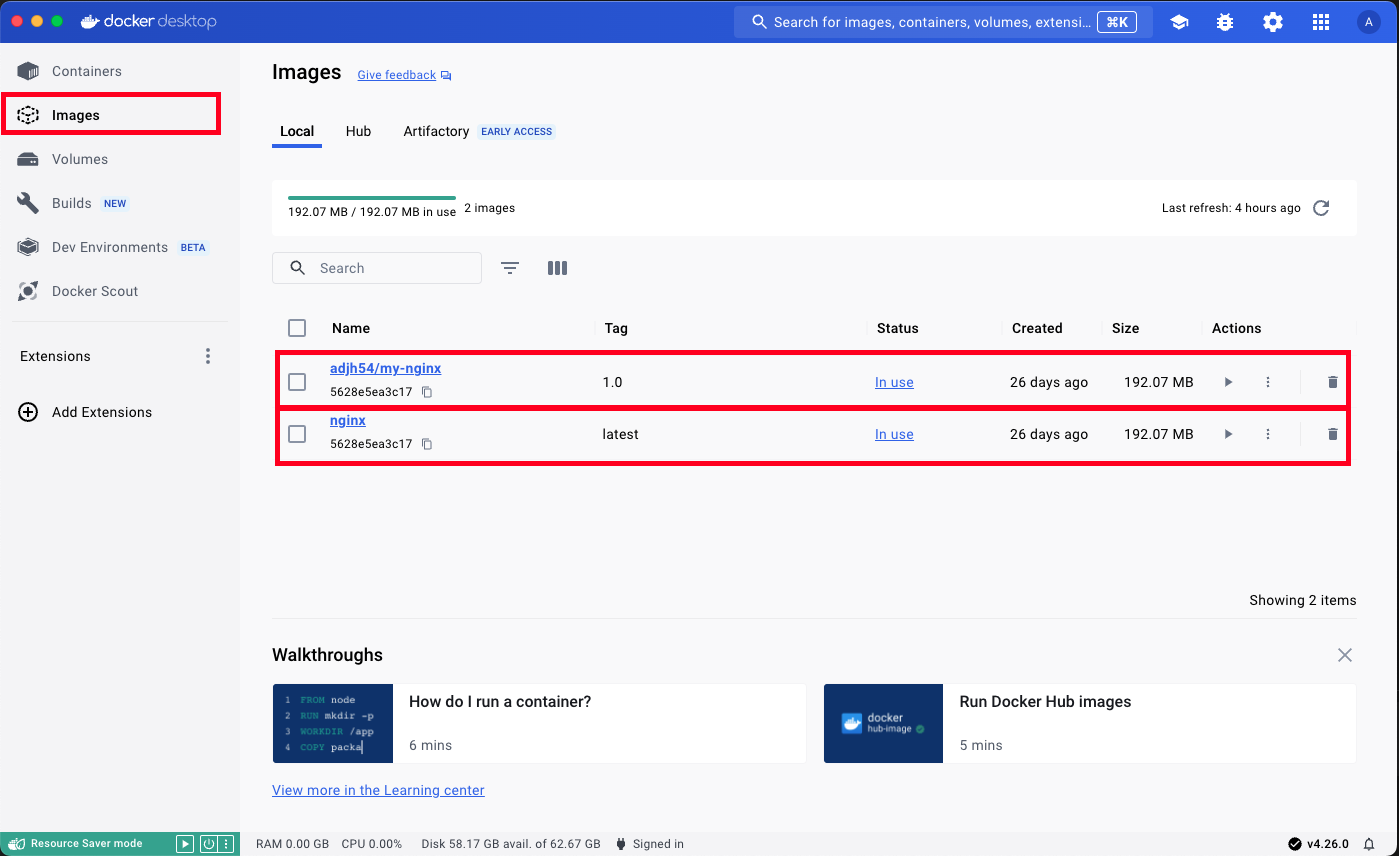The height and width of the screenshot is (856, 1399).
Task: Open Resource Saver three-dot menu
Action: coord(226,844)
